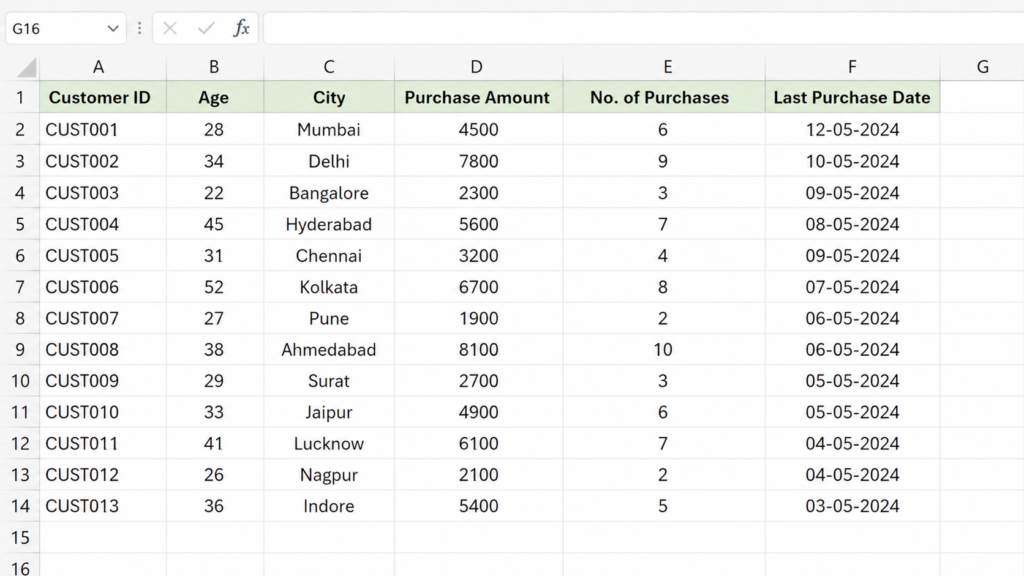Click the Age header cell

click(215, 97)
